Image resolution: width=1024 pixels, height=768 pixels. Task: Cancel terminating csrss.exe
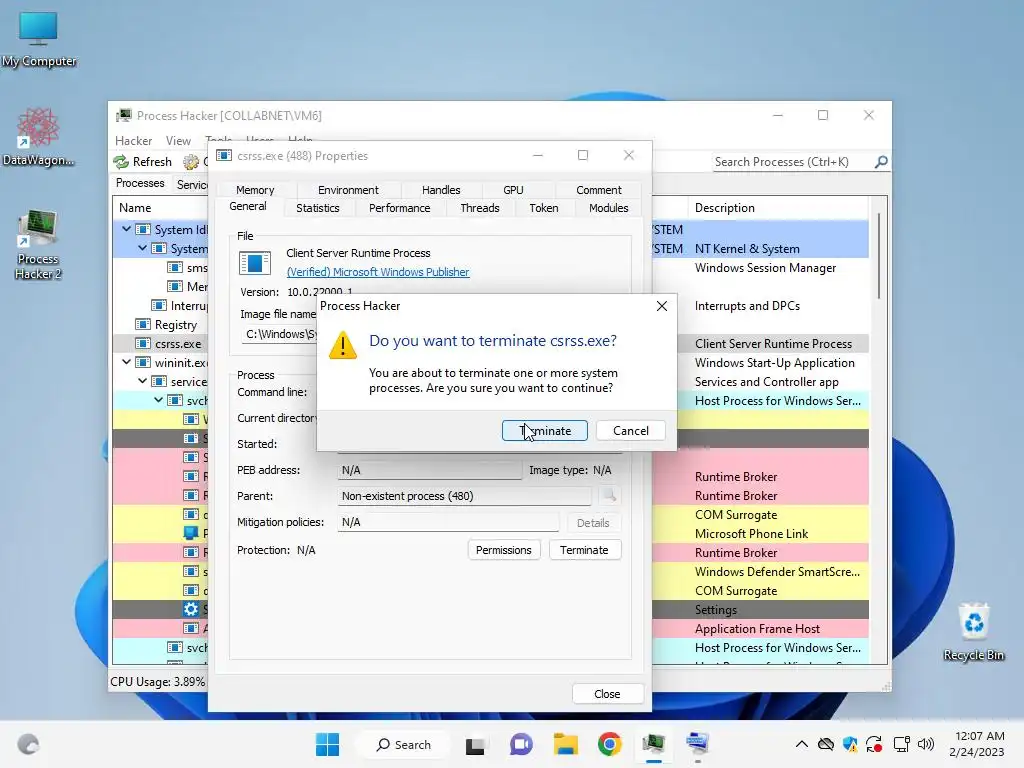[x=631, y=430]
